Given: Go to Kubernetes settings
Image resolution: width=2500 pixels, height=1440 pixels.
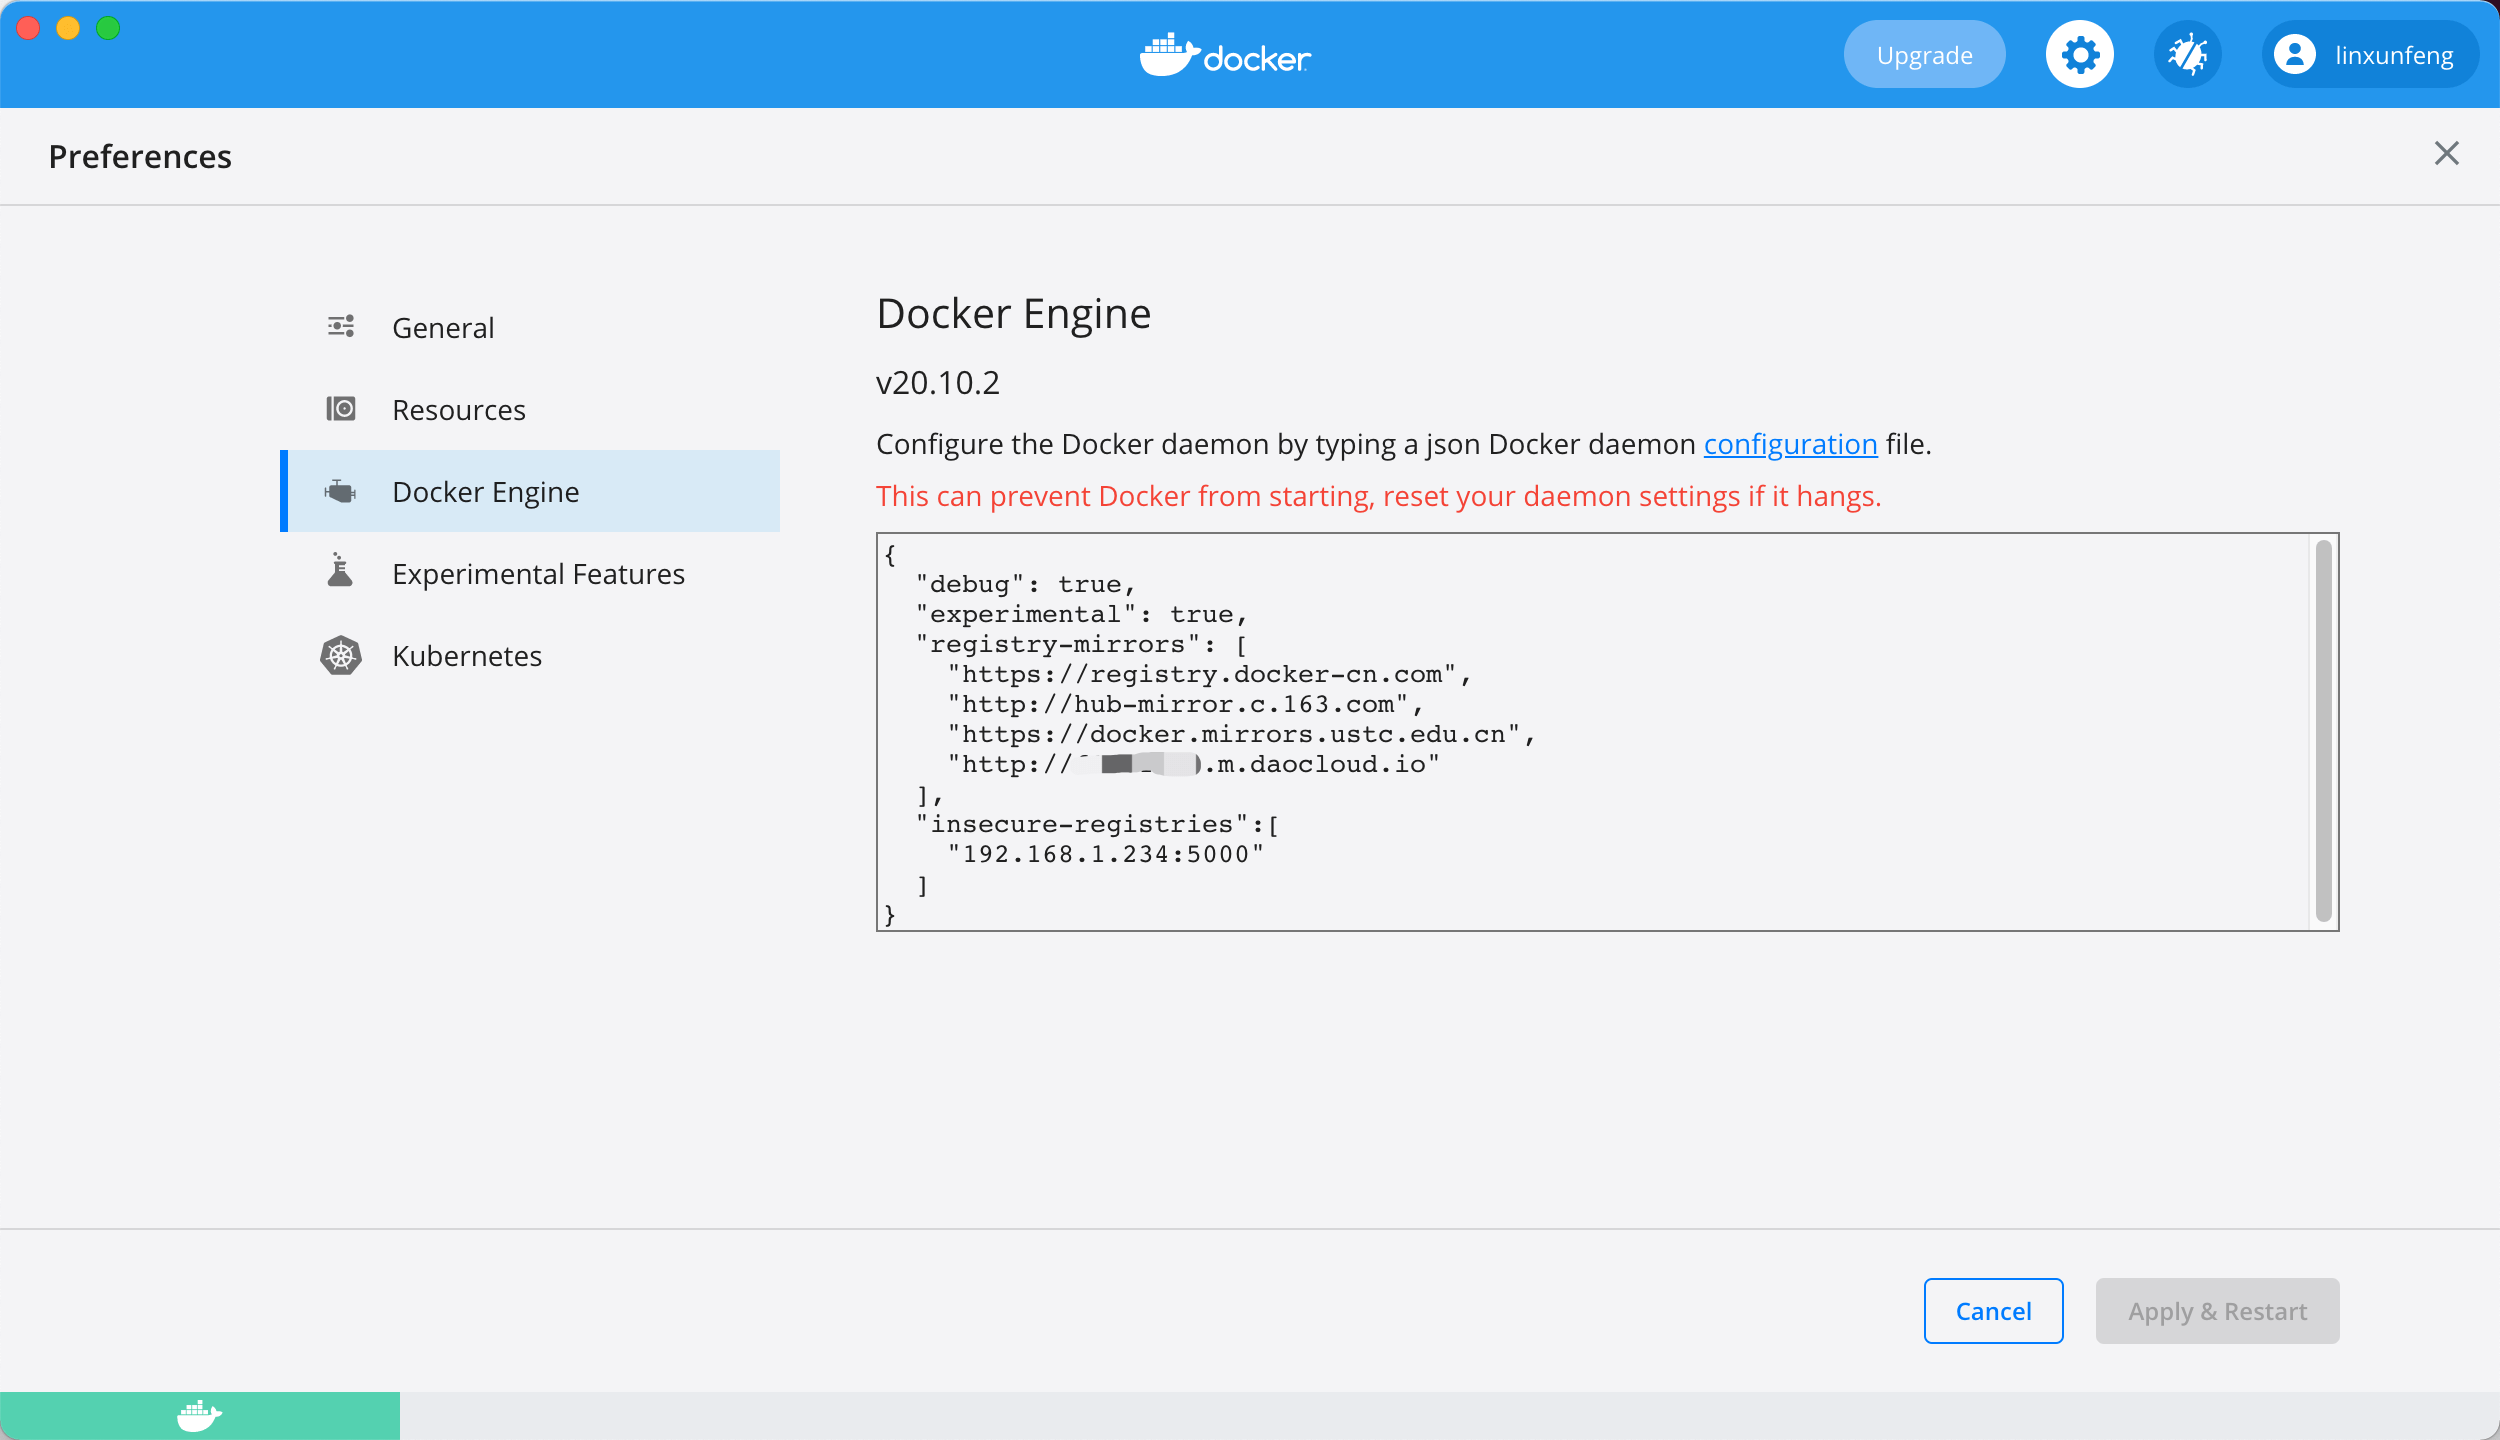Looking at the screenshot, I should (466, 656).
